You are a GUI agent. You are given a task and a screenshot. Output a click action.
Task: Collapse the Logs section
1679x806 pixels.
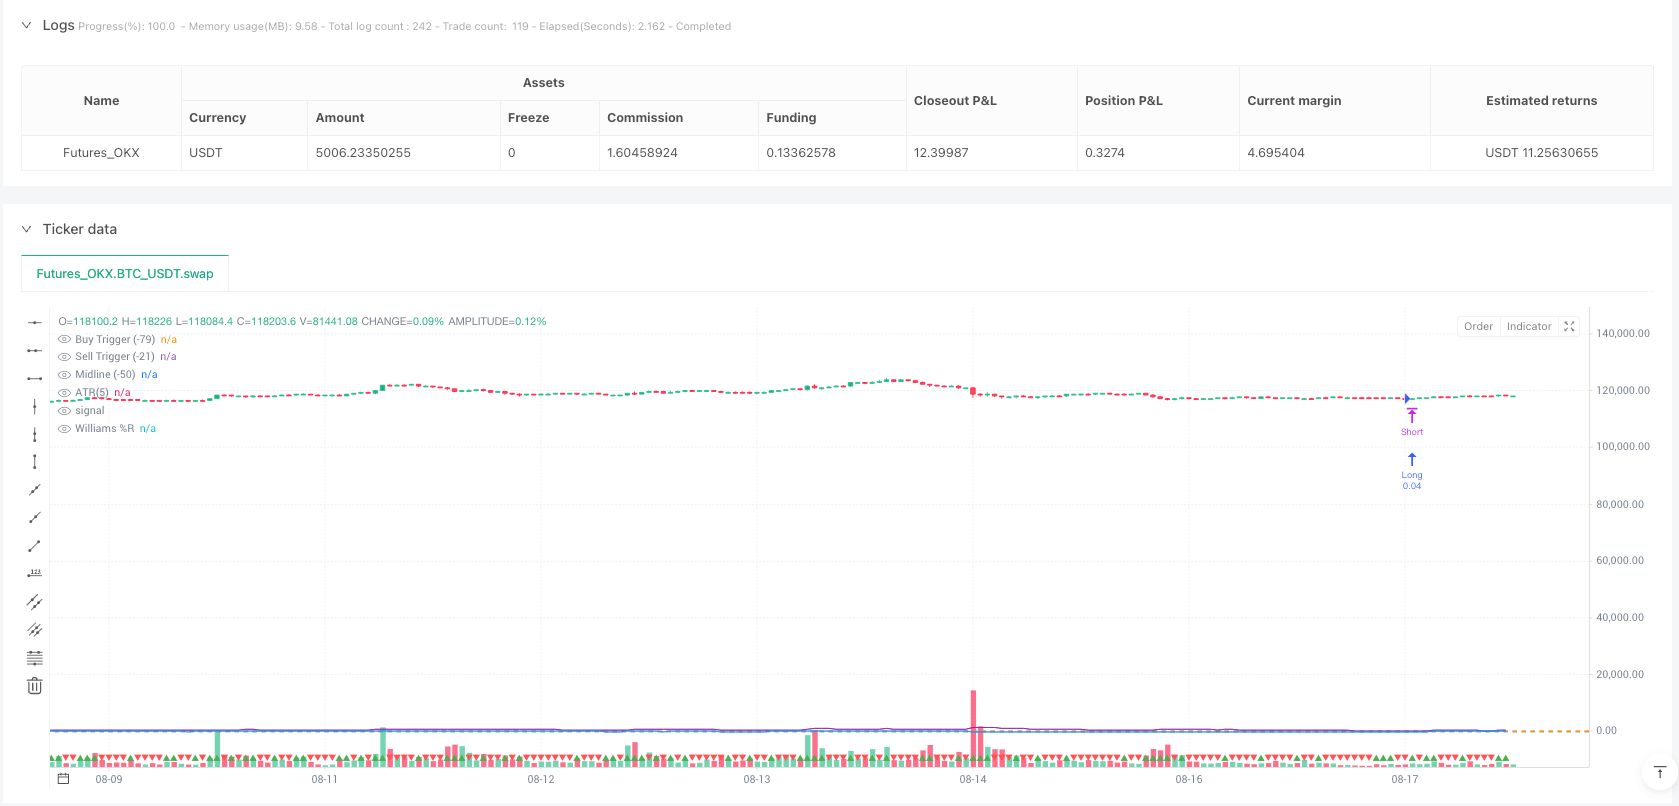26,26
